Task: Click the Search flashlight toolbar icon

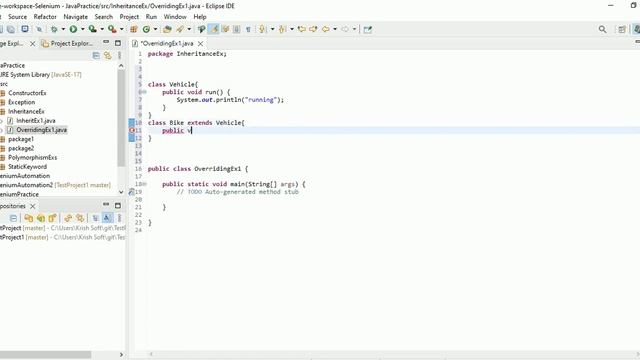Action: pos(201,29)
